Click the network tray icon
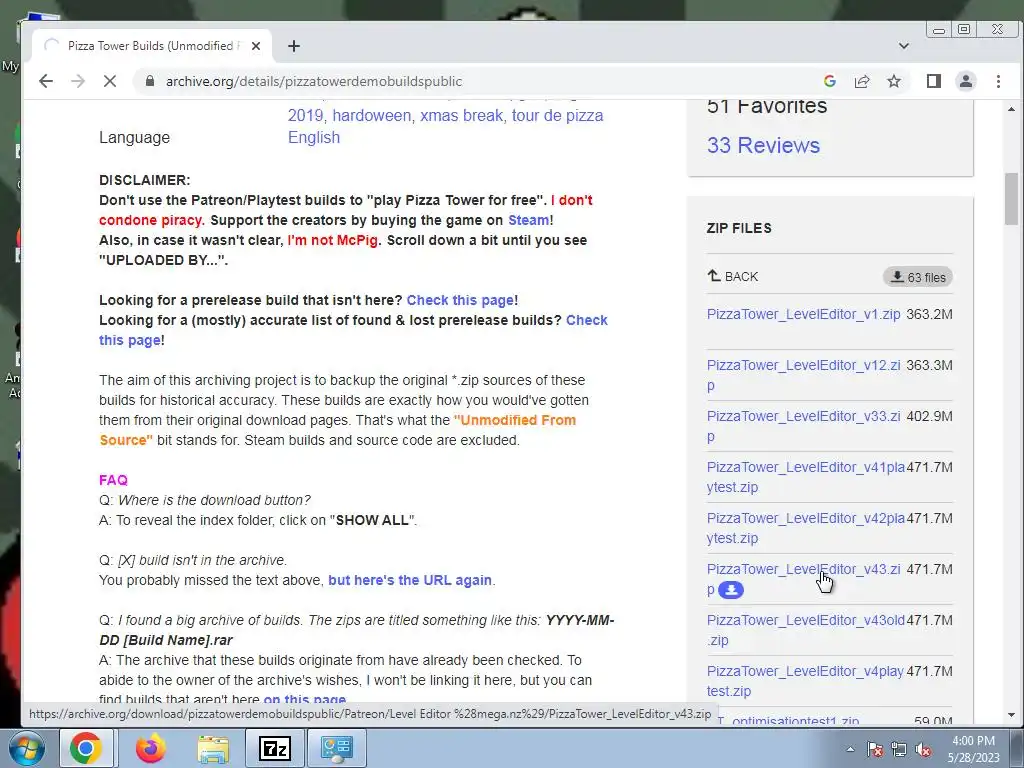Viewport: 1024px width, 768px height. [x=899, y=749]
